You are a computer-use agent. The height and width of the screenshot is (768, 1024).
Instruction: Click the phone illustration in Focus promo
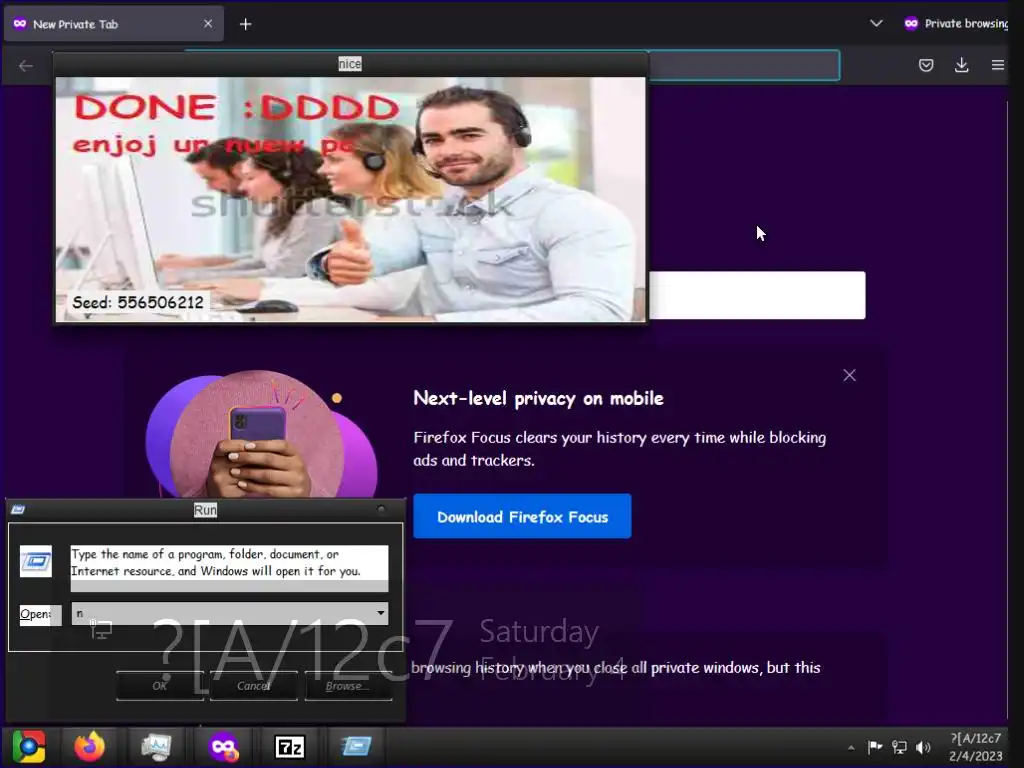point(261,434)
